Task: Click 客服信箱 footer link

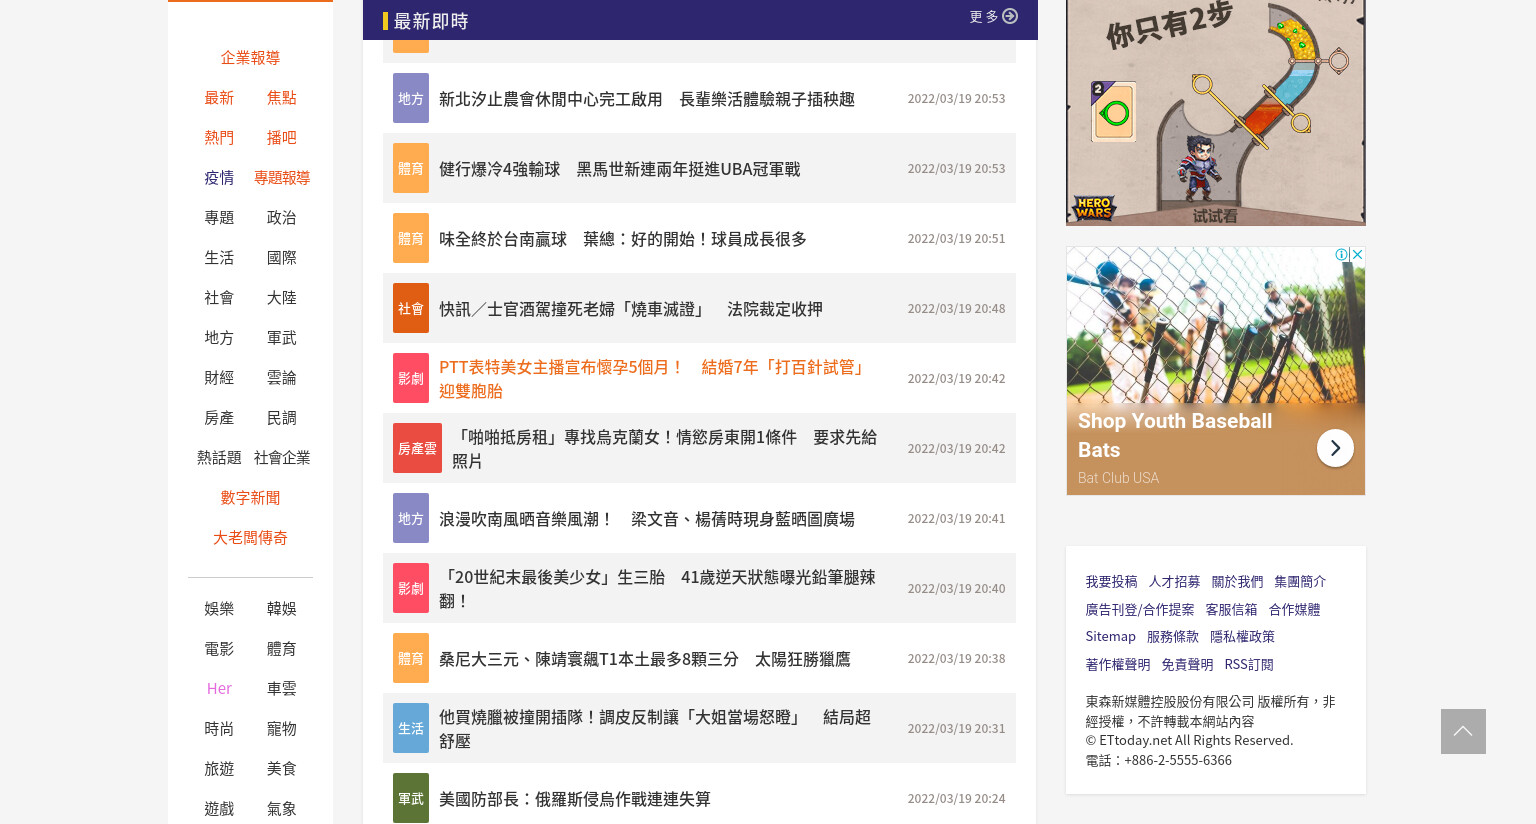Action: pos(1231,610)
